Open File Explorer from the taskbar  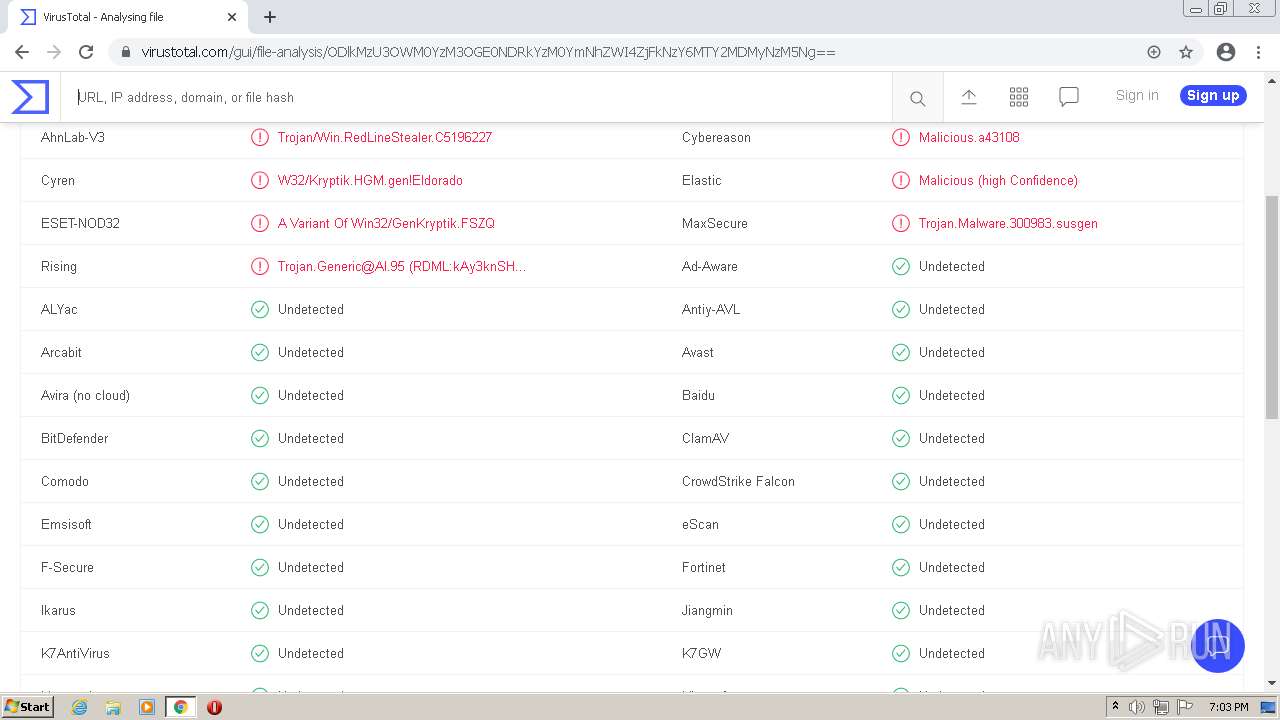(x=113, y=706)
